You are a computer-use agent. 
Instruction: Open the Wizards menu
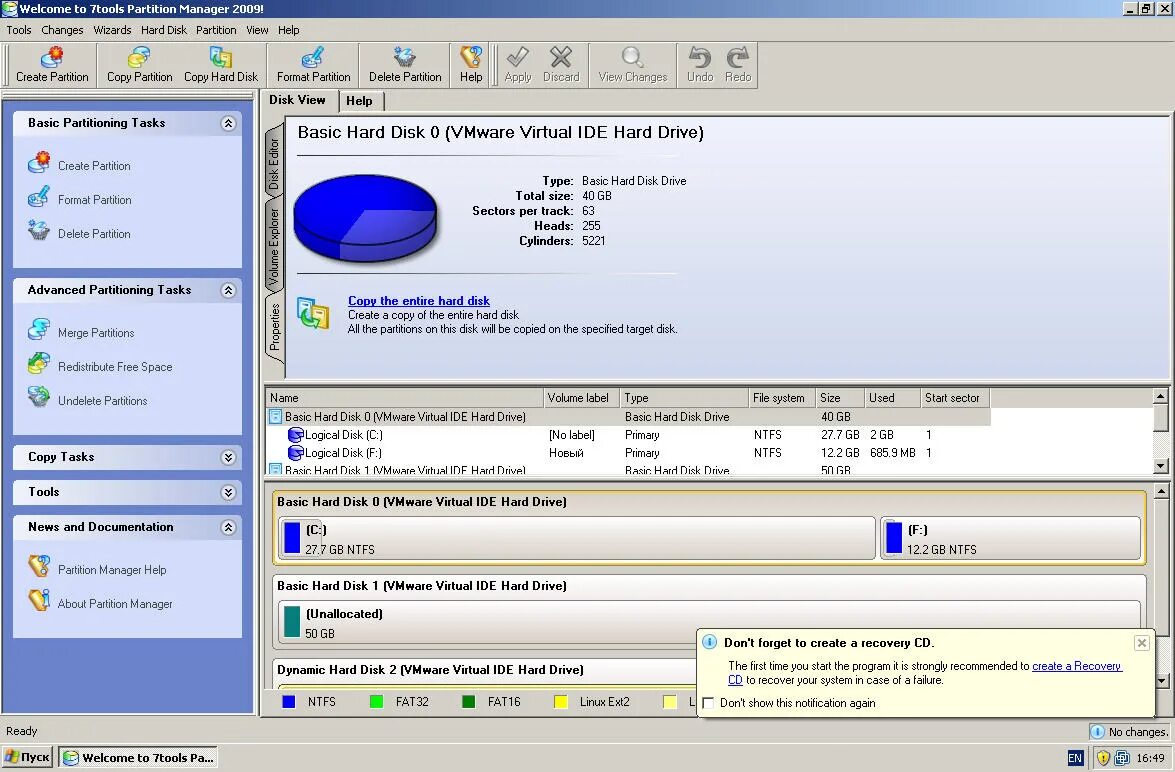click(112, 30)
